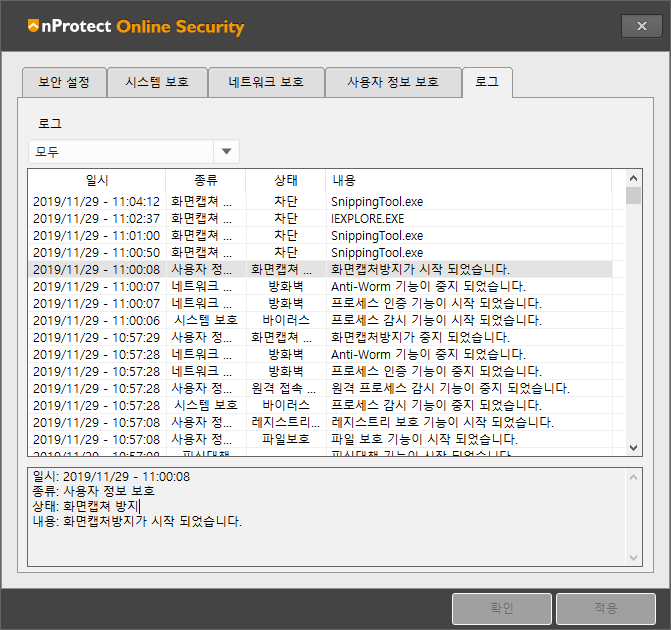The image size is (671, 630).
Task: Sort log by 종류 column header
Action: pyautogui.click(x=205, y=180)
